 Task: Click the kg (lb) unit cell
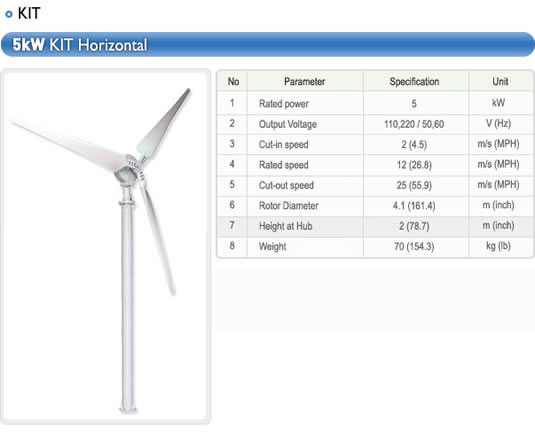pos(498,246)
